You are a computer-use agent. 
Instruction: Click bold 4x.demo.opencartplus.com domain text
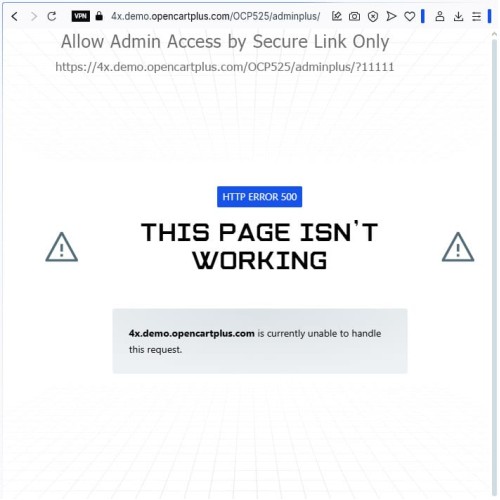192,333
